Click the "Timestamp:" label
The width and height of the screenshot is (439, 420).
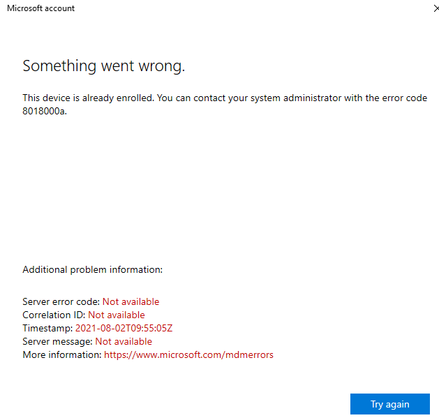47,328
